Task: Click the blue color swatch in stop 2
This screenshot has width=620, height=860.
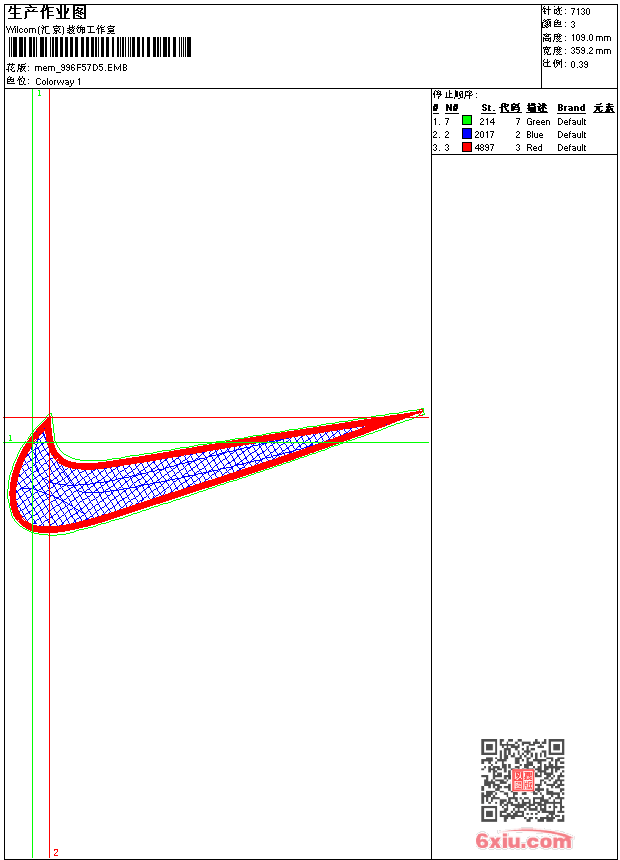Action: coord(467,133)
